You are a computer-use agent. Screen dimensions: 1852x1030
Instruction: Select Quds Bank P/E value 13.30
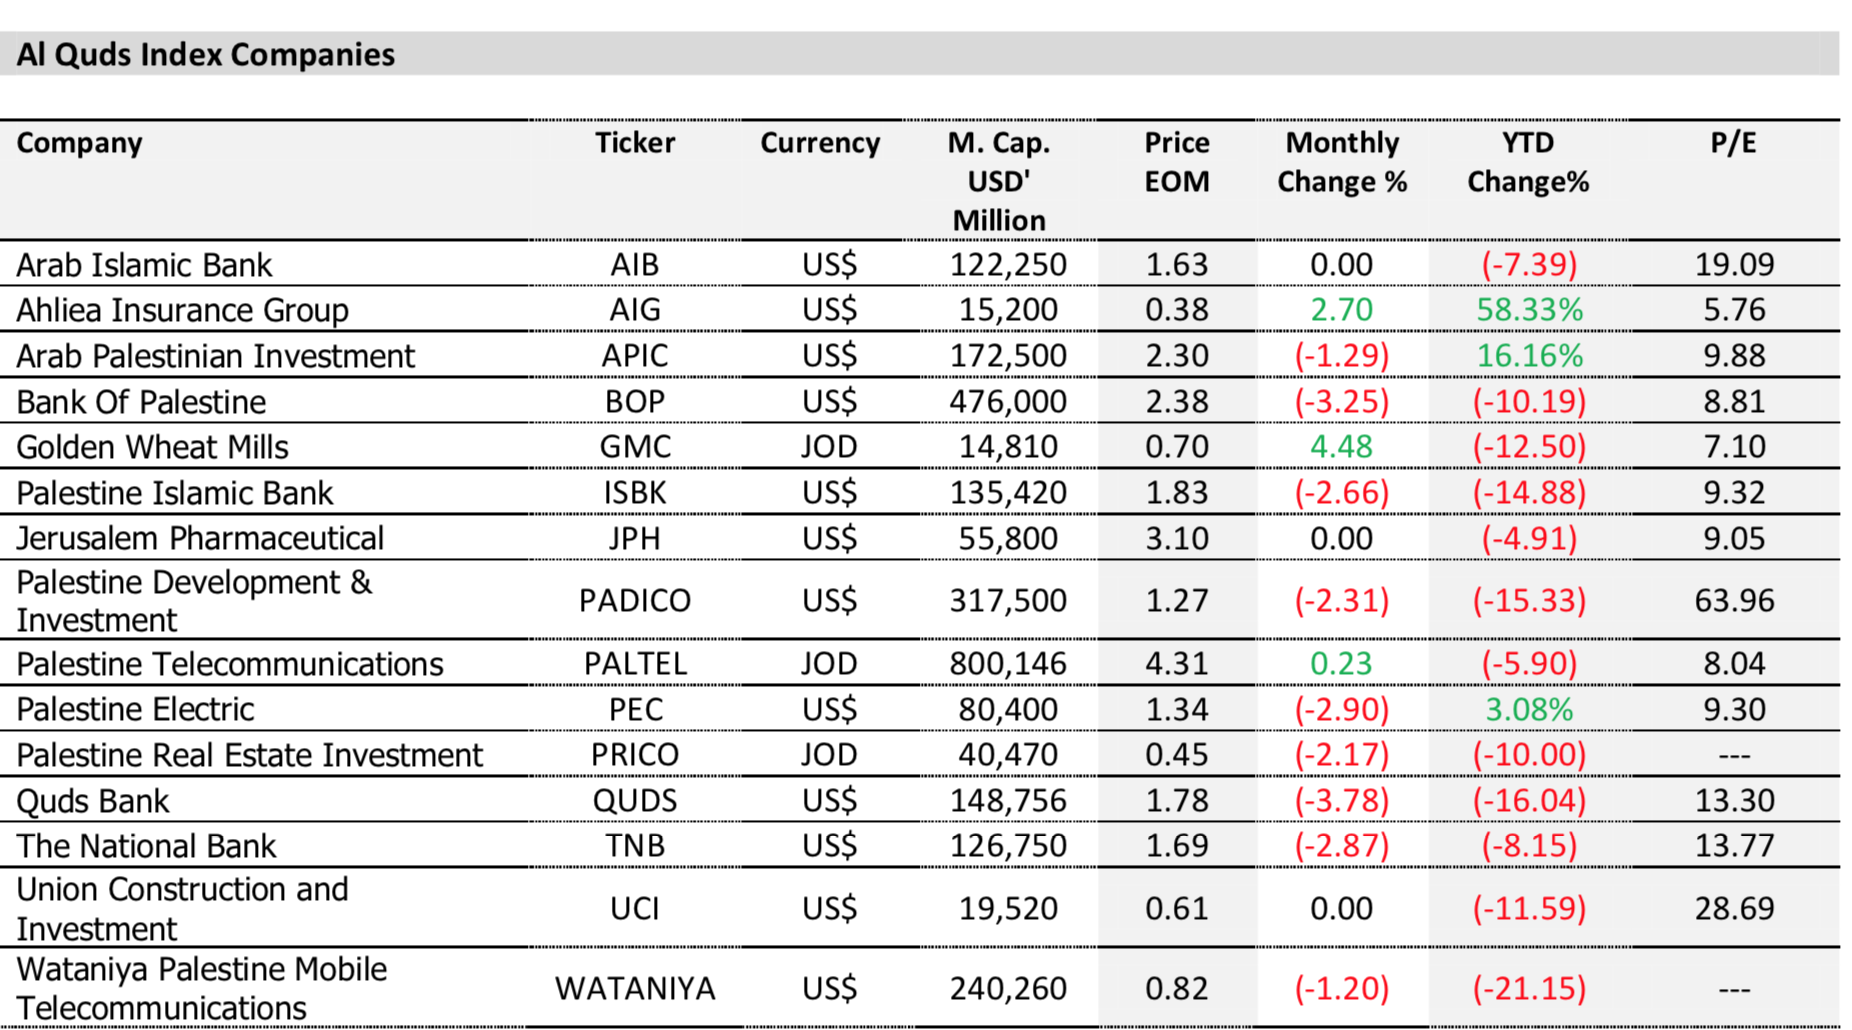1734,801
